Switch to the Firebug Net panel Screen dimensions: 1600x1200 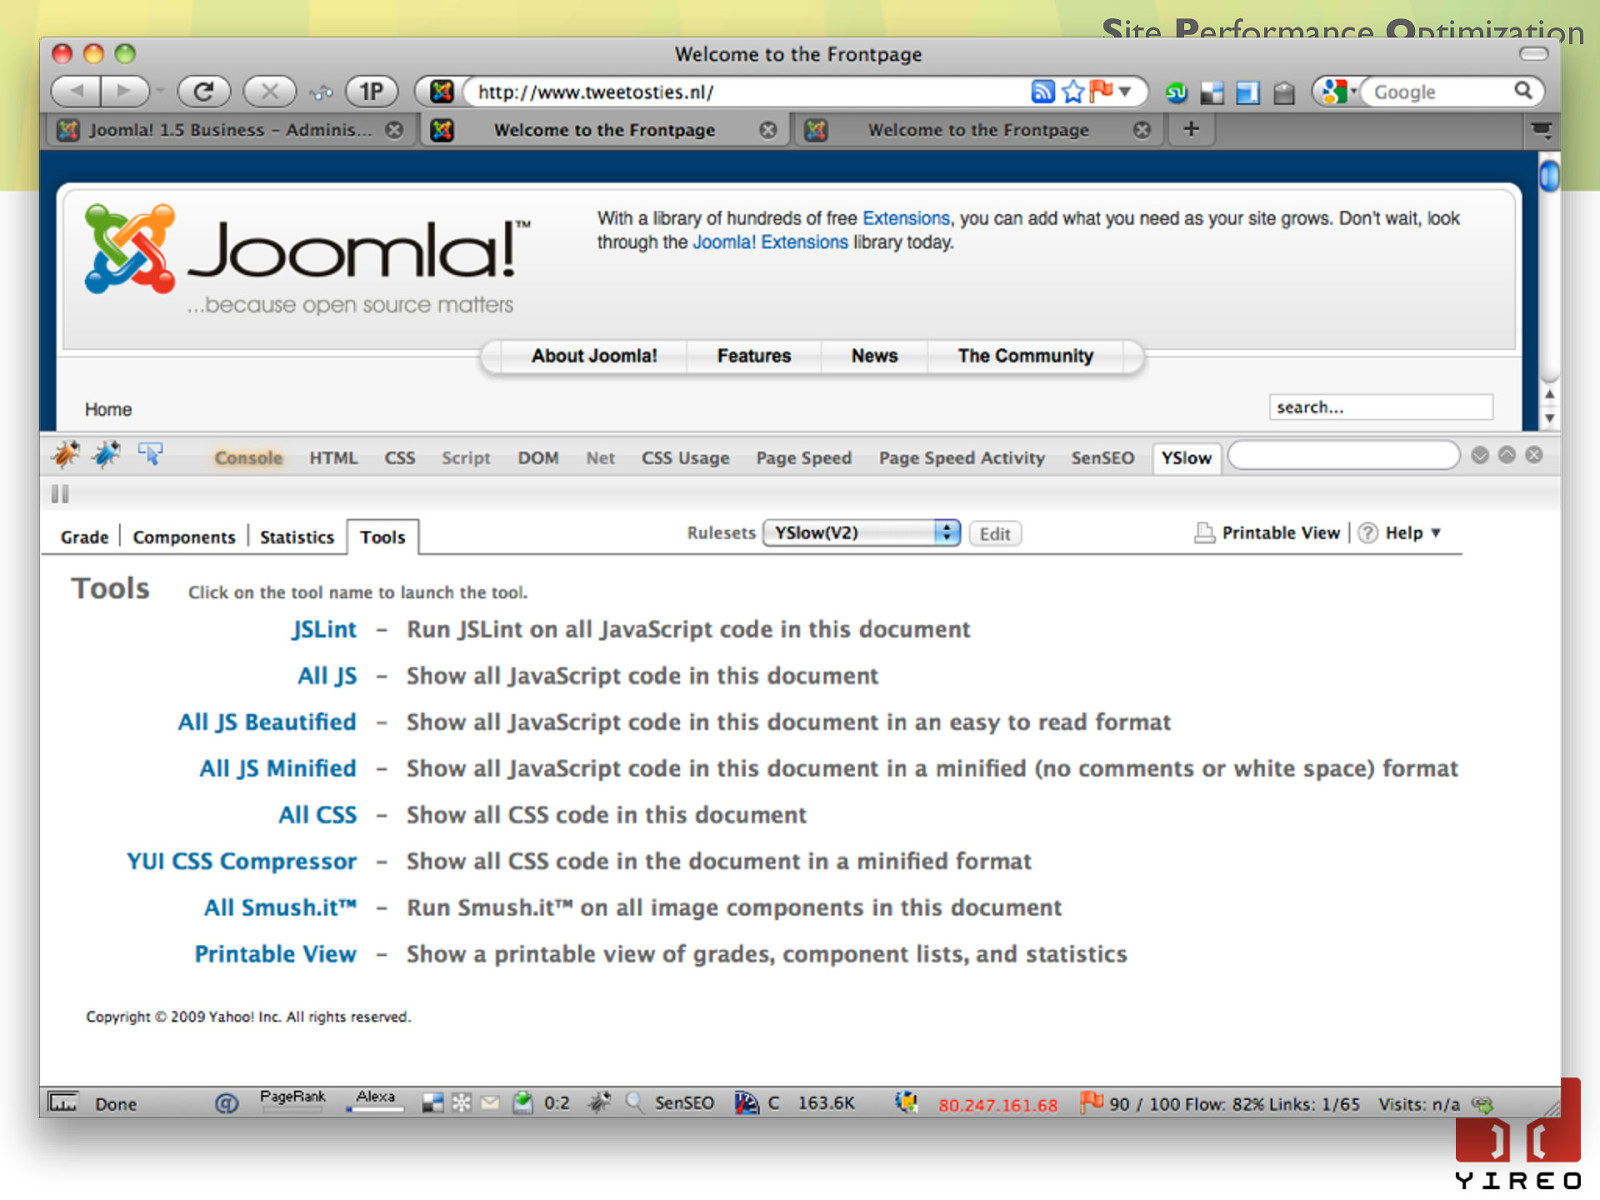600,458
